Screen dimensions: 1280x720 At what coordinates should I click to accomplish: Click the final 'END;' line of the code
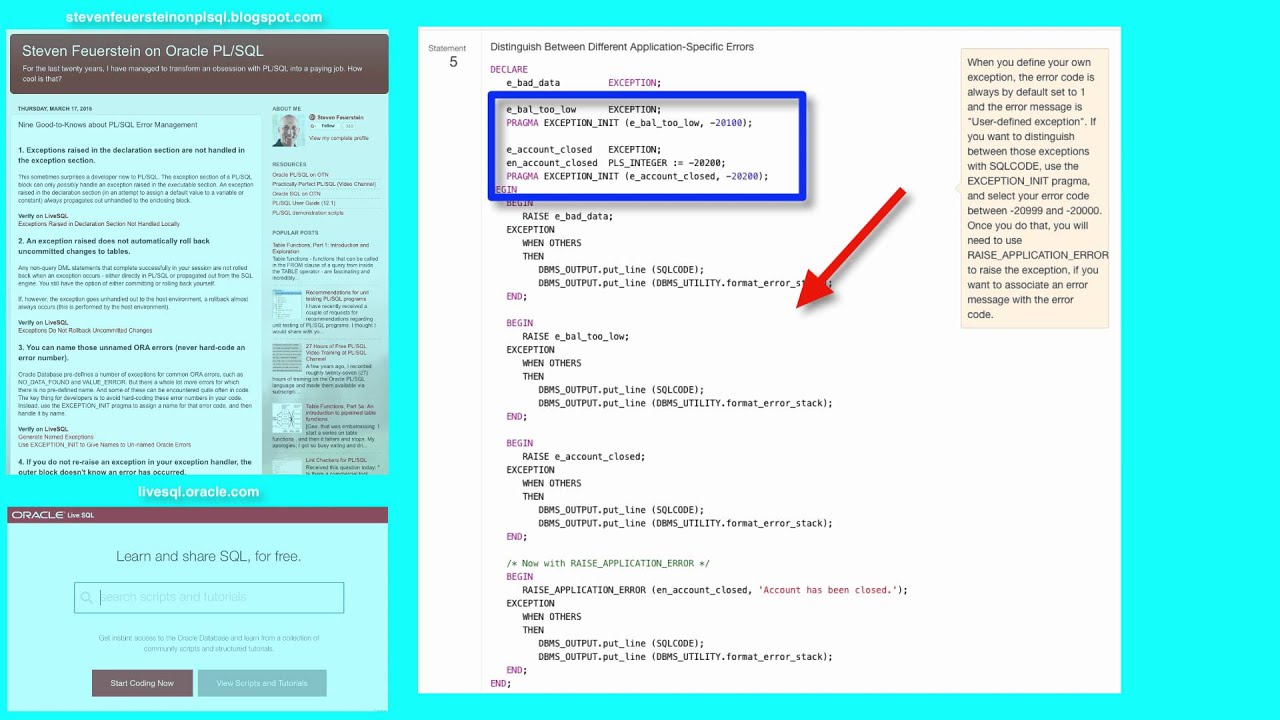pyautogui.click(x=500, y=683)
